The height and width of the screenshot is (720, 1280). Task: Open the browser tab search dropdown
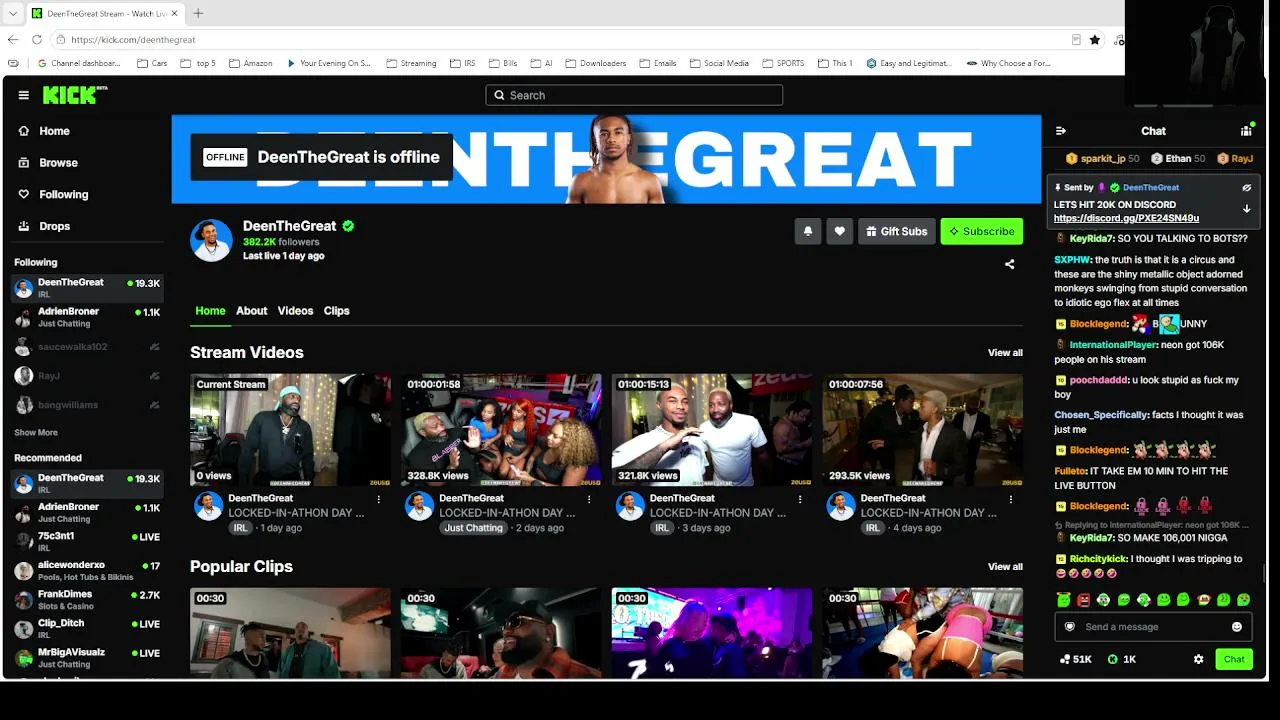coord(13,13)
